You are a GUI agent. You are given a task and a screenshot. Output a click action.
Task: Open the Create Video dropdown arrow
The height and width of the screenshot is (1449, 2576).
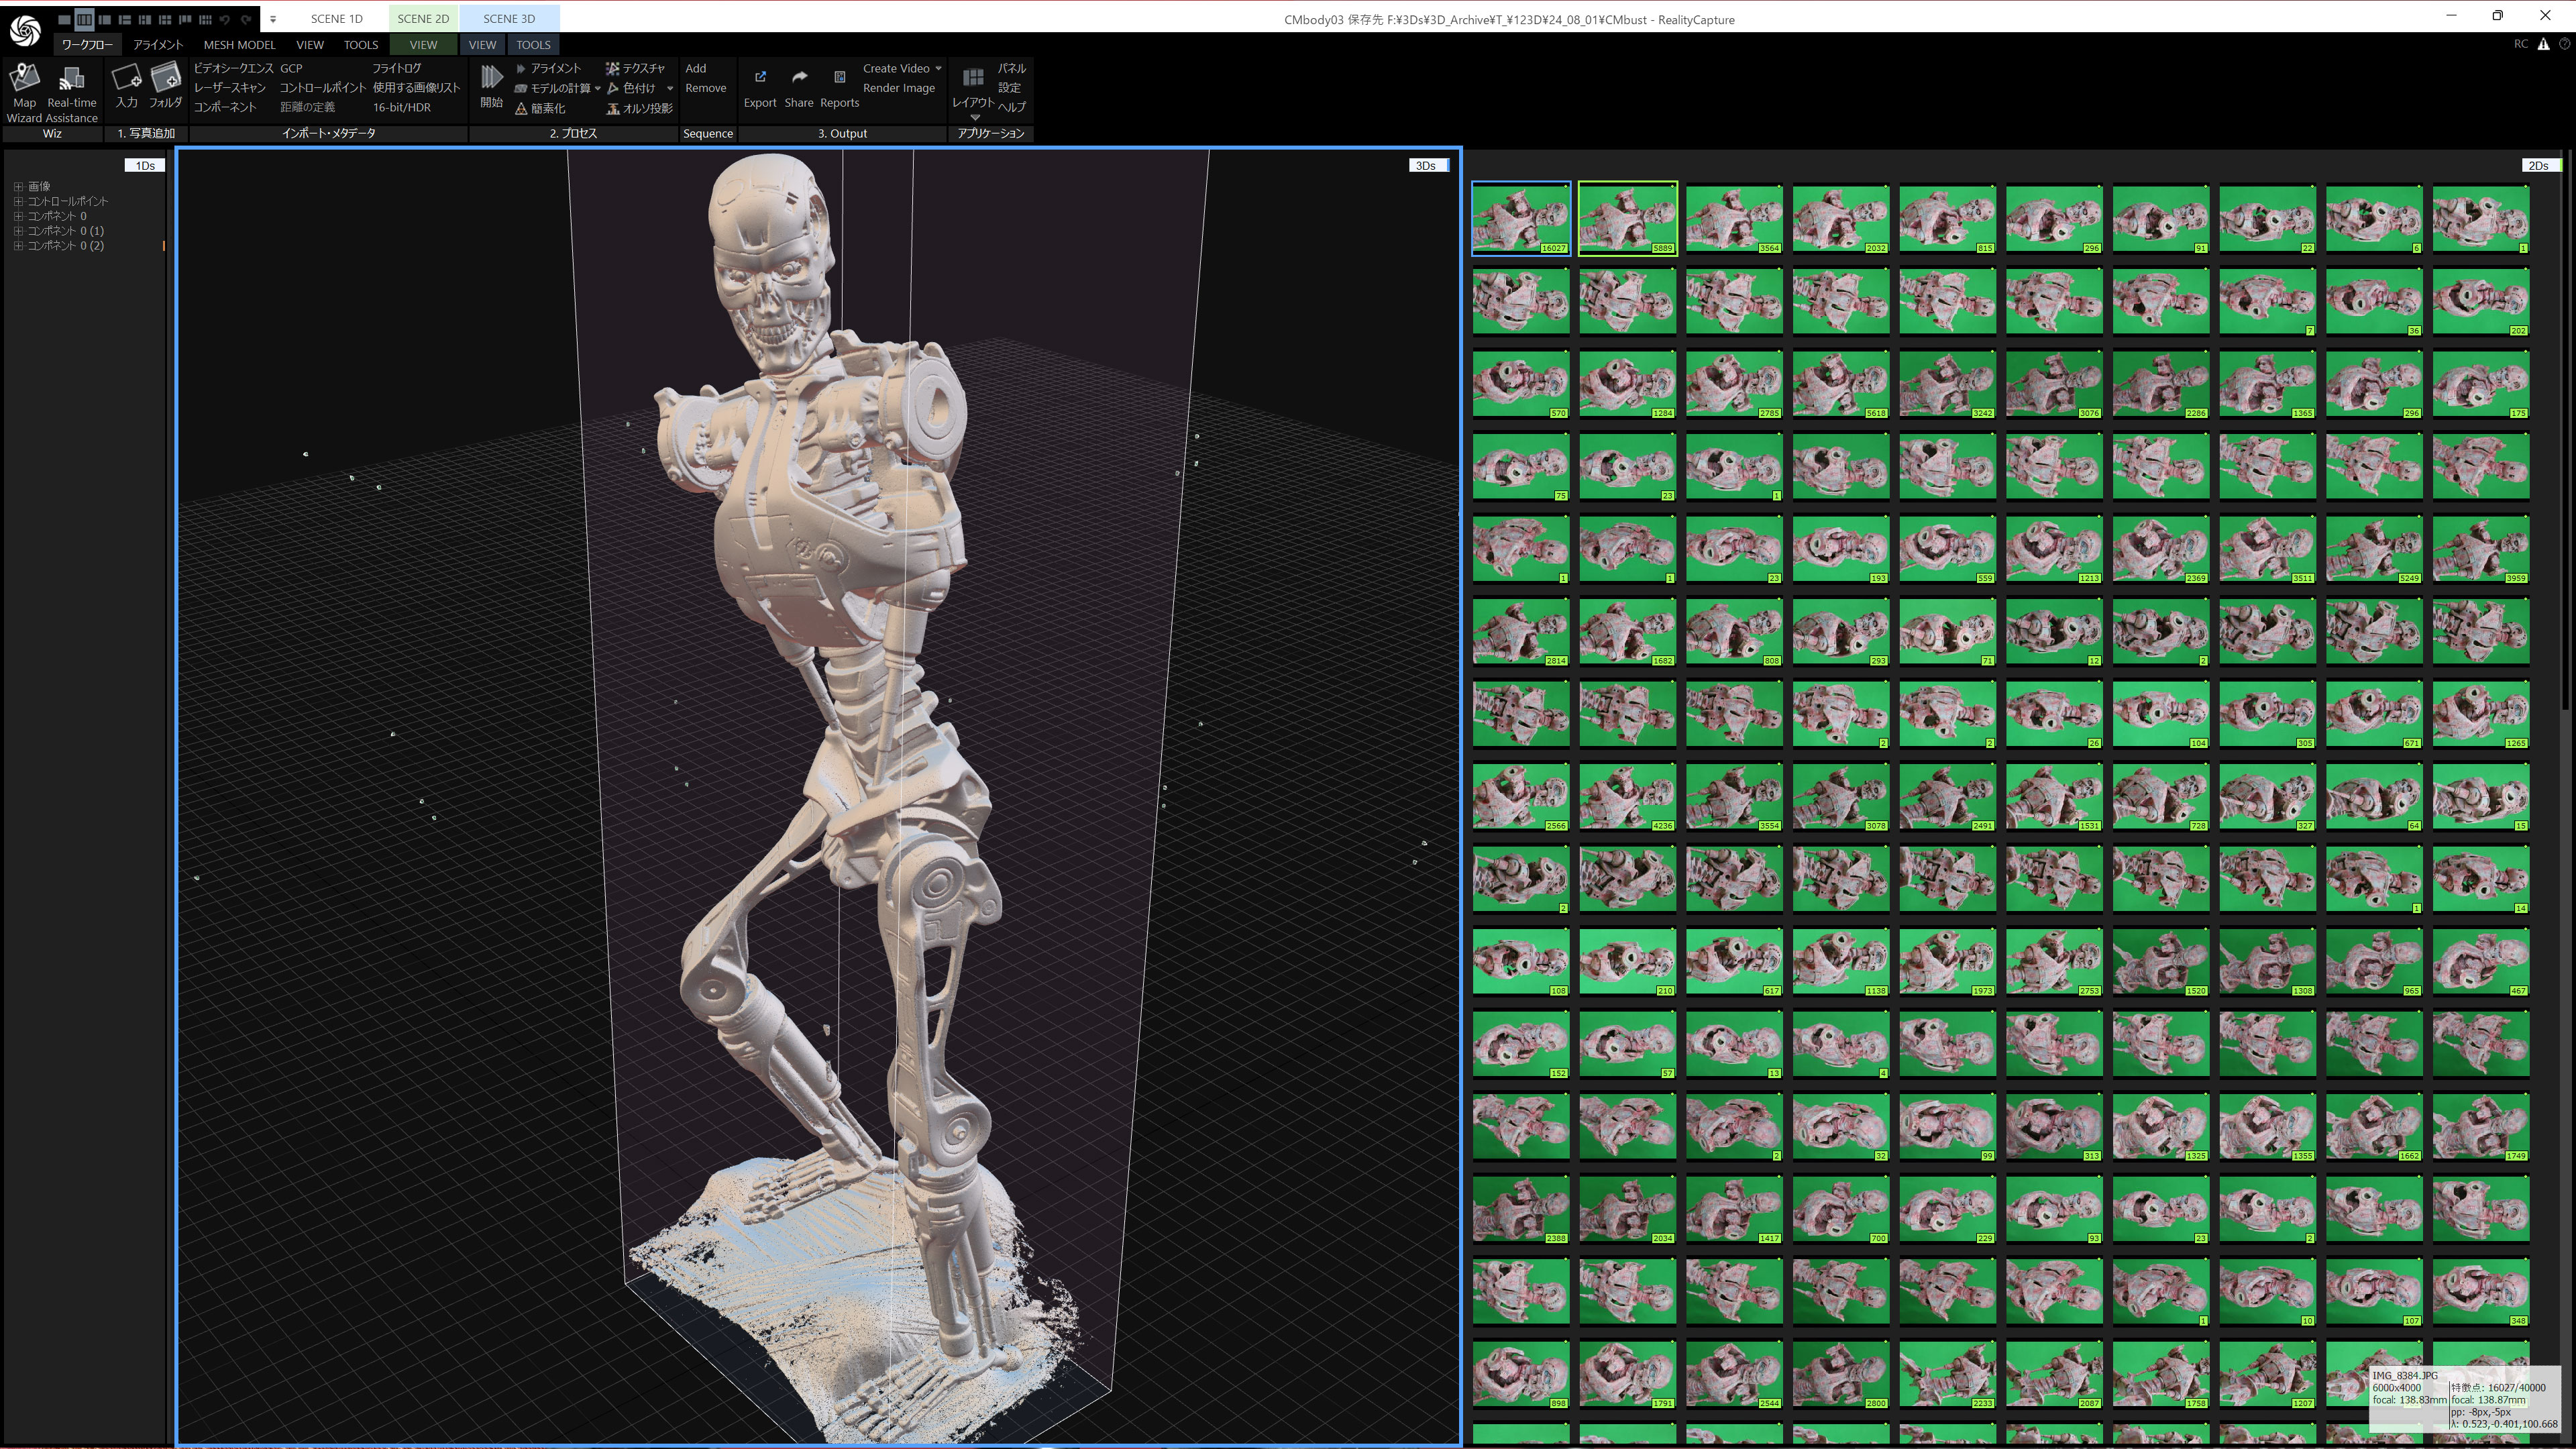point(938,69)
